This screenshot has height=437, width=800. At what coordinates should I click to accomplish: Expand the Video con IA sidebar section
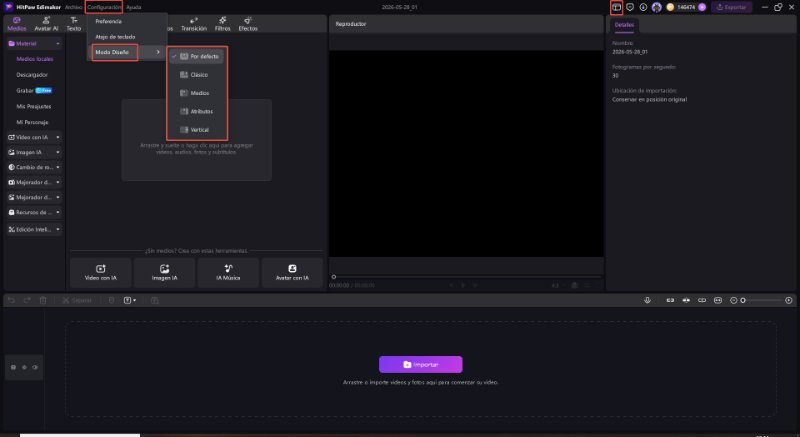[x=34, y=137]
